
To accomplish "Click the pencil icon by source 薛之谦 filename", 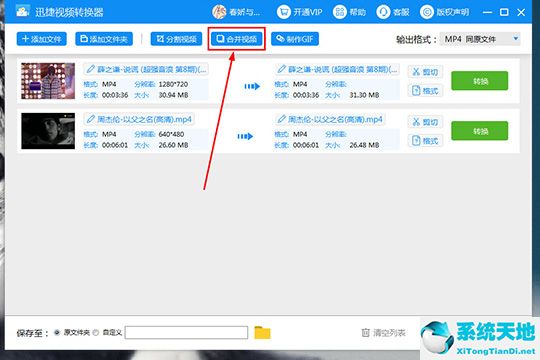I will coord(91,69).
